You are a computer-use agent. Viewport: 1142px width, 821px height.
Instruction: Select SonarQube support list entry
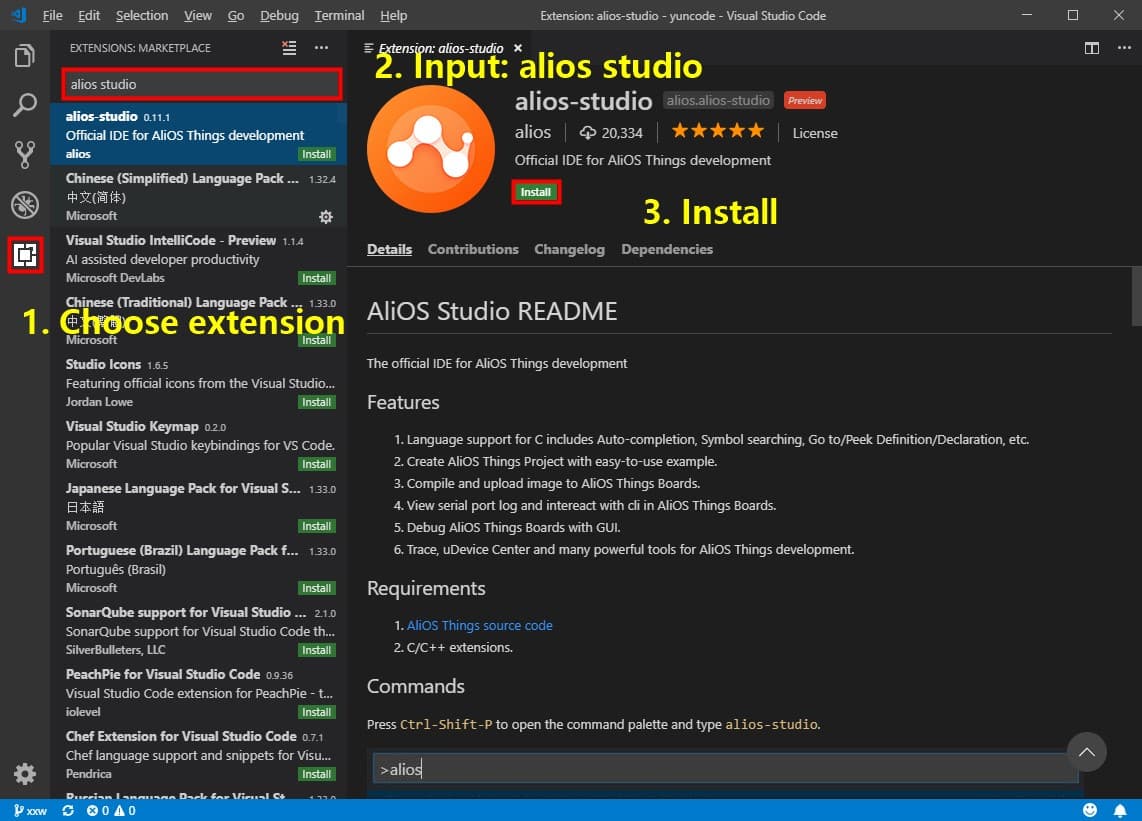click(198, 630)
